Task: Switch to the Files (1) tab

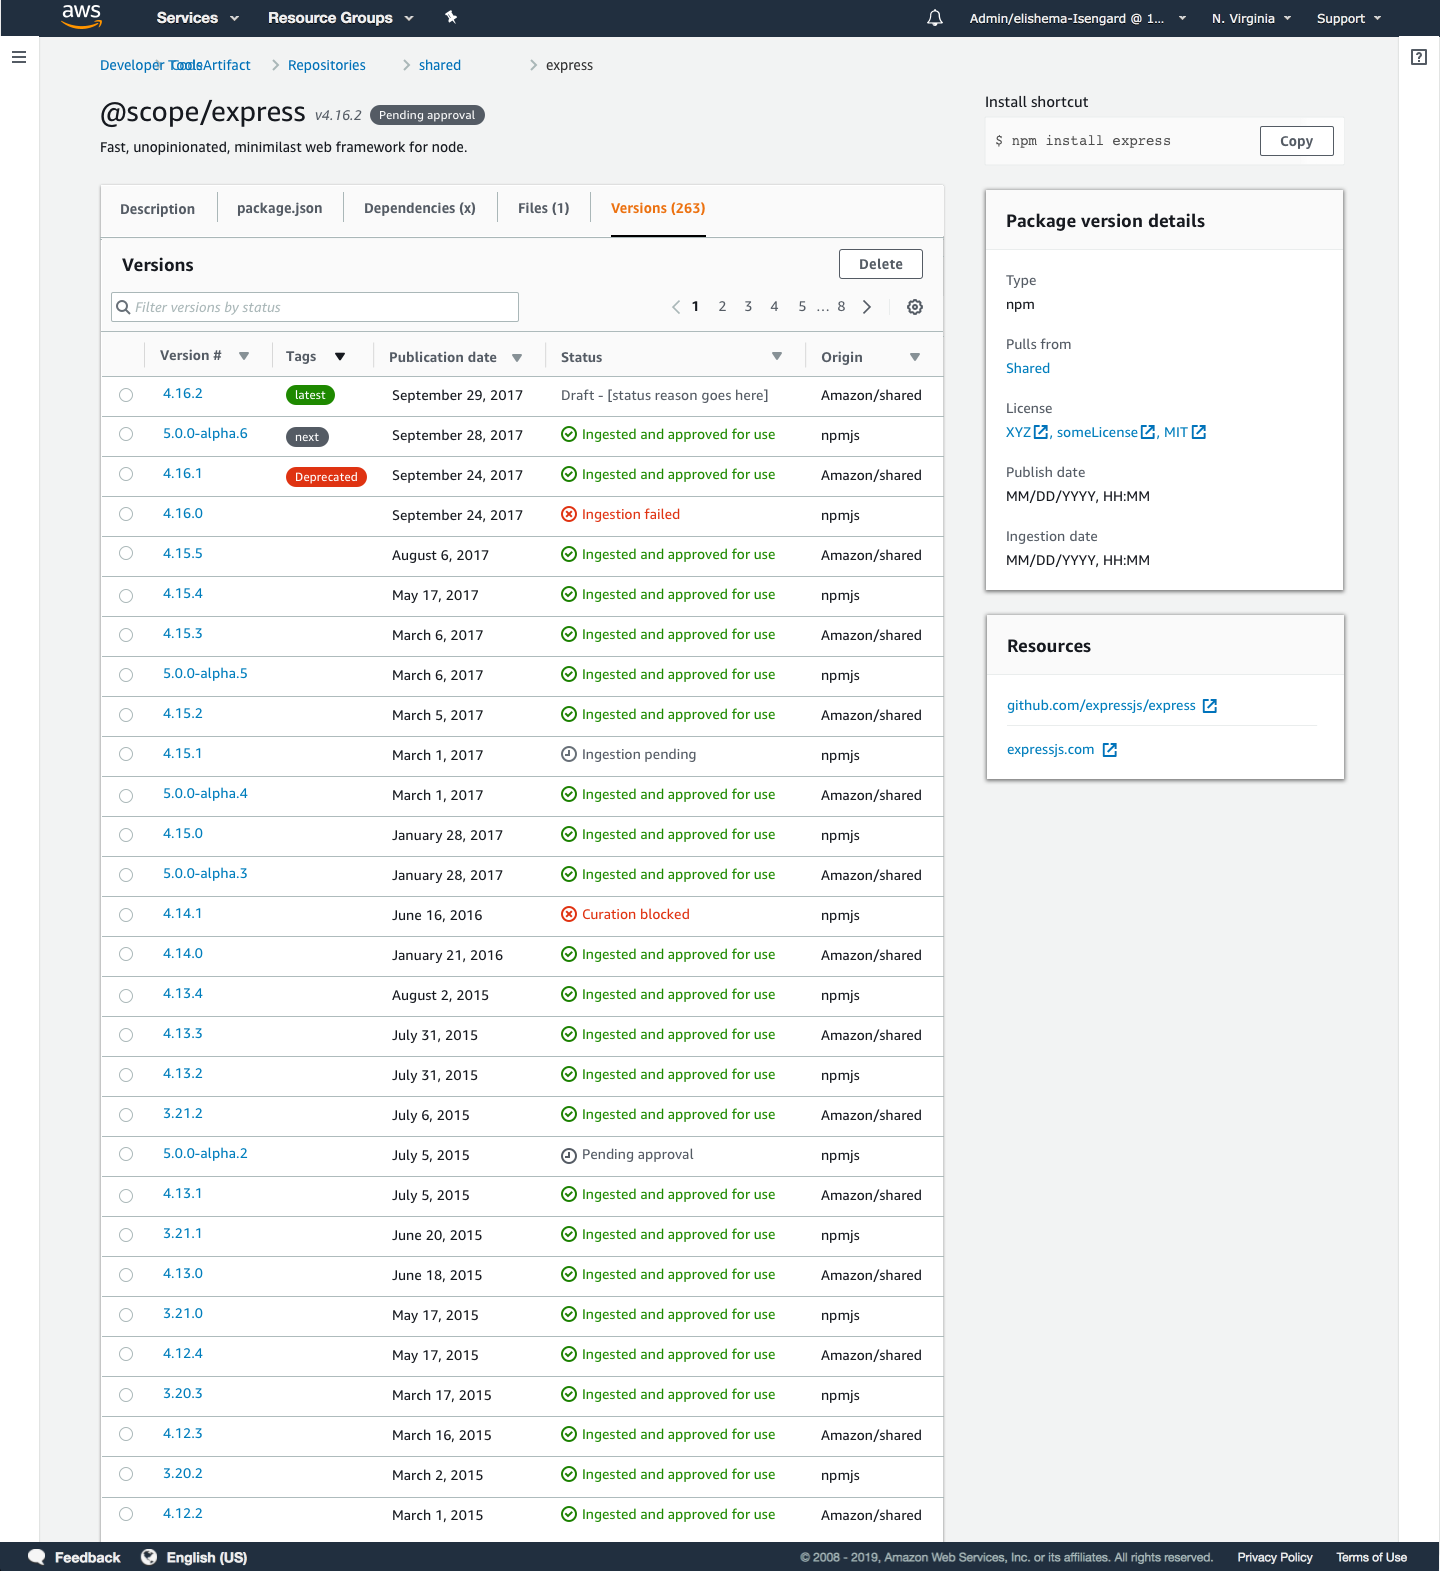Action: 543,208
